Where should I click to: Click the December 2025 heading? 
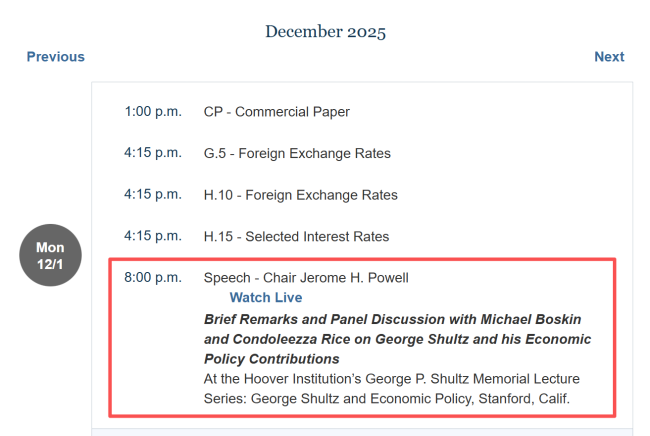[325, 32]
